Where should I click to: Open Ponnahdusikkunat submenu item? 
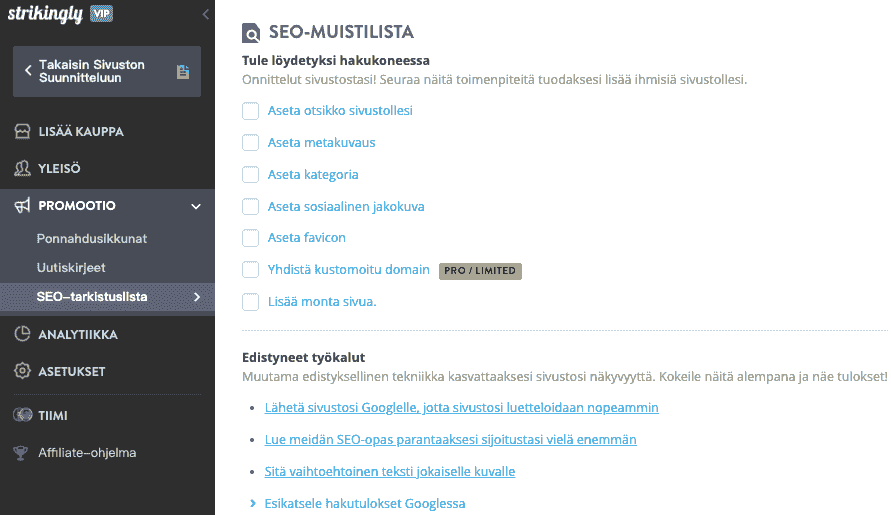92,239
